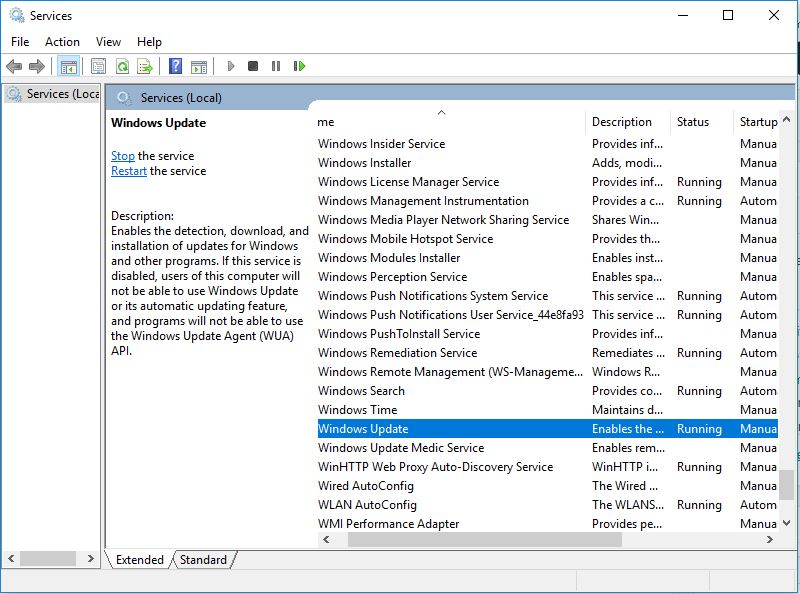Select the Windows Search service row
The height and width of the screenshot is (594, 800).
(x=361, y=391)
